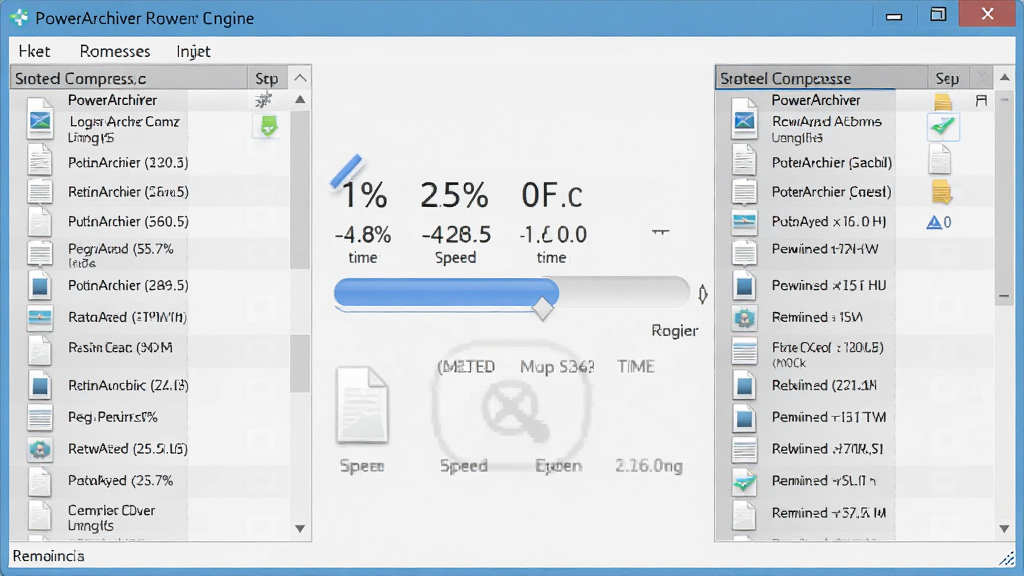Viewport: 1024px width, 576px height.
Task: Click the TIME column label
Action: click(x=635, y=366)
